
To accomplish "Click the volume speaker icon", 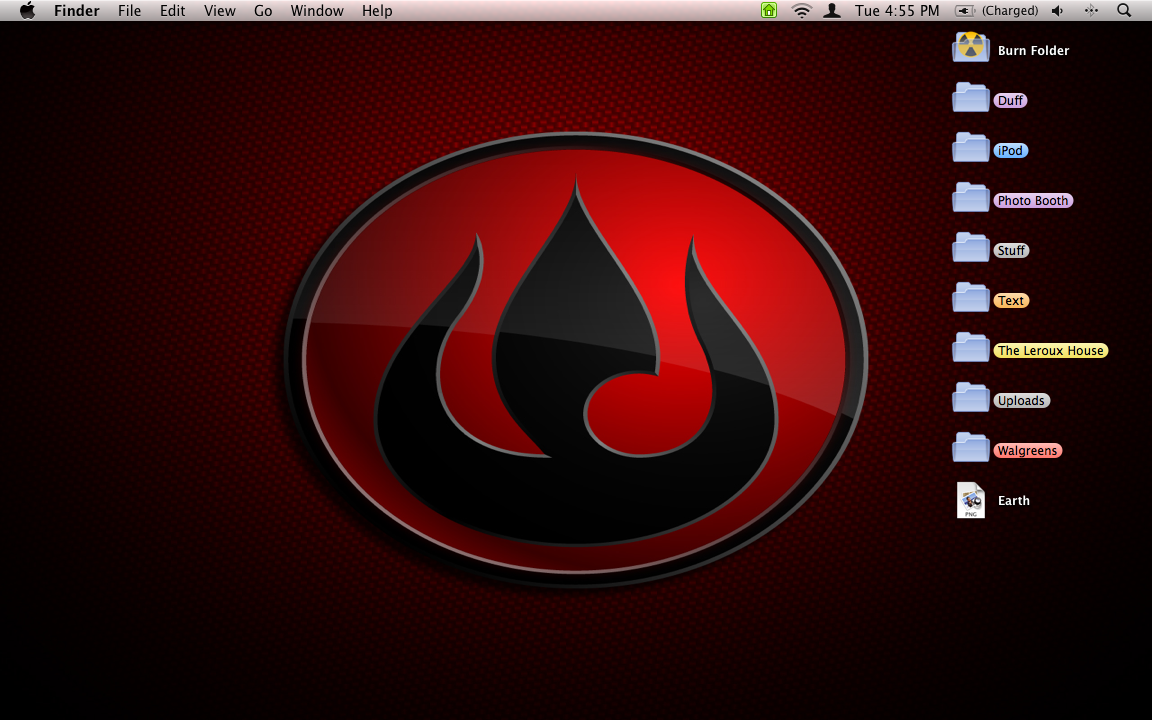I will pyautogui.click(x=1058, y=10).
